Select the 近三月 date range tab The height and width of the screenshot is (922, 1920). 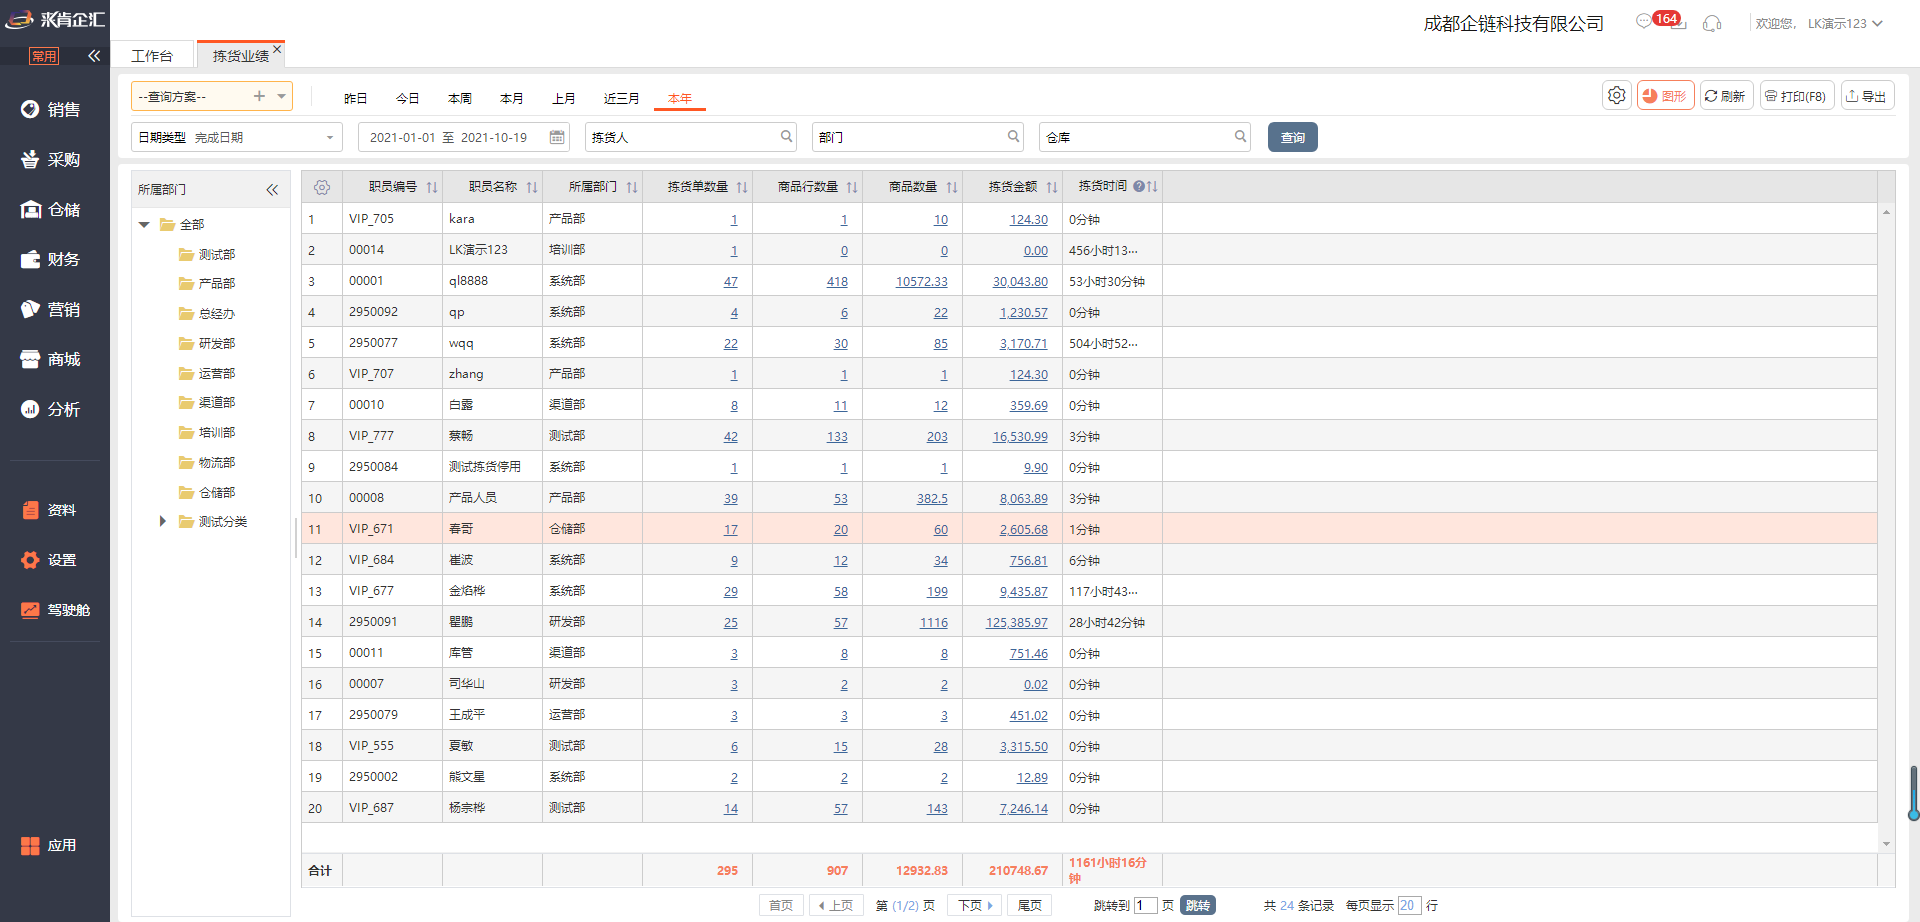point(621,98)
